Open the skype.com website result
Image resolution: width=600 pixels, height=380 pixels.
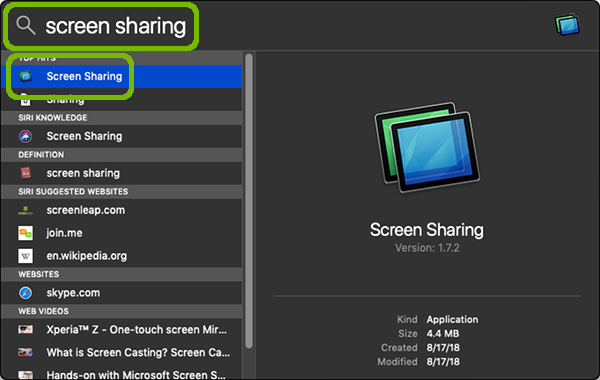coord(122,293)
